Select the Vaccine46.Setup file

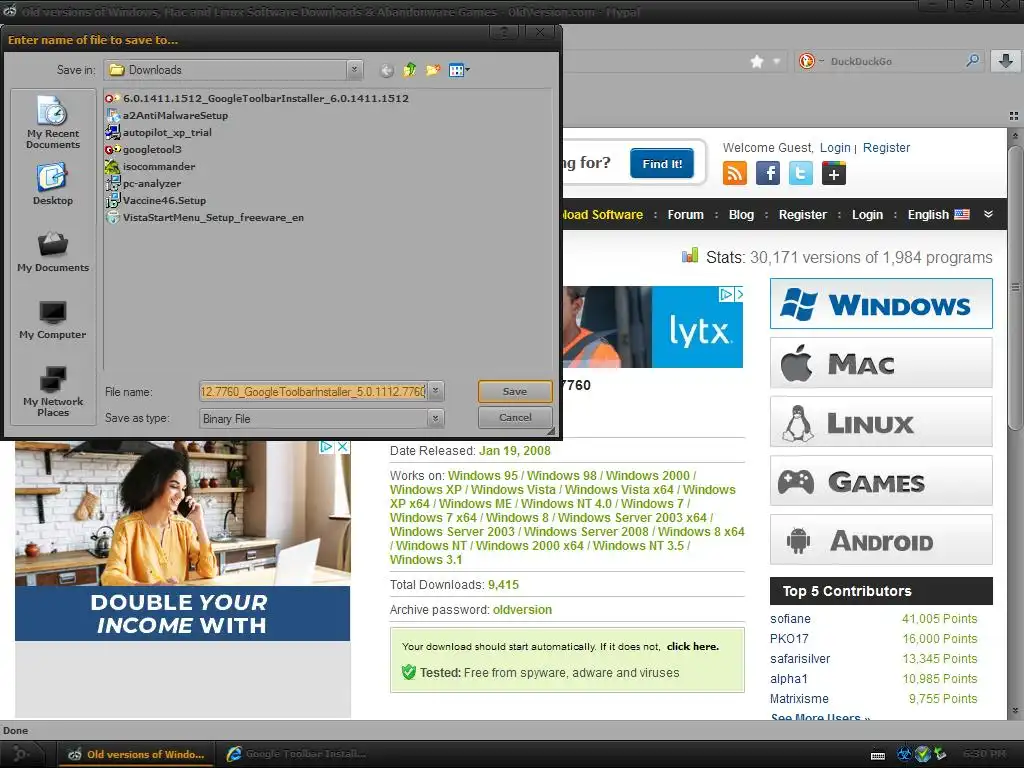pos(156,200)
